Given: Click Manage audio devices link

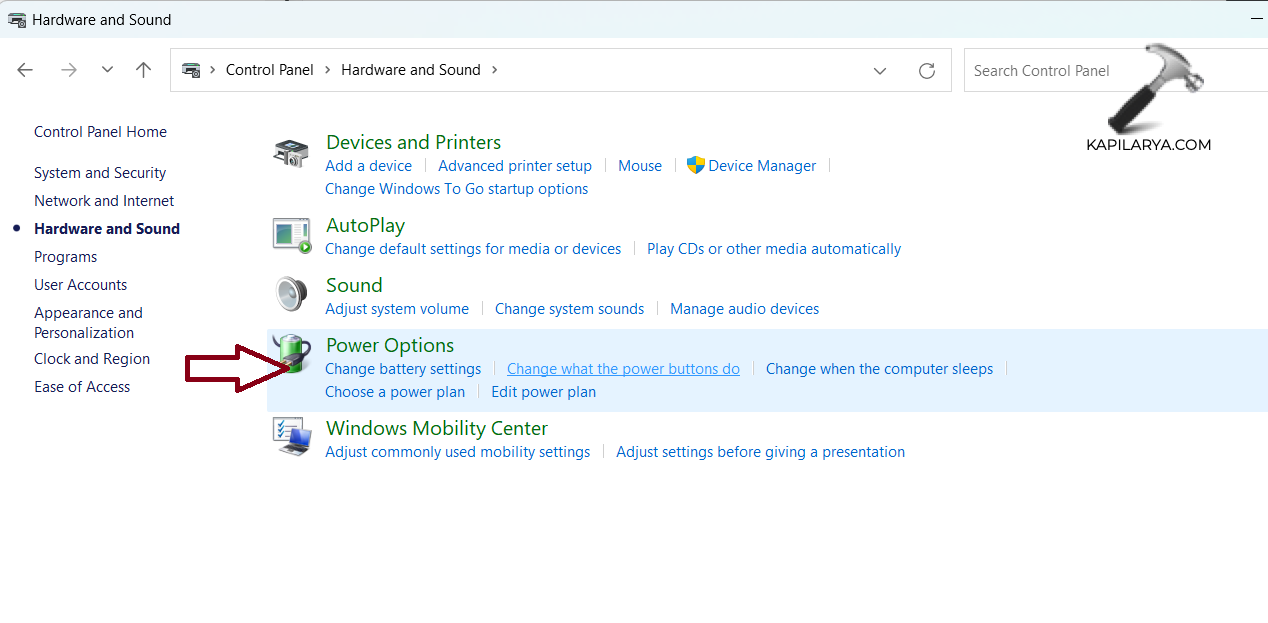Looking at the screenshot, I should tap(744, 309).
